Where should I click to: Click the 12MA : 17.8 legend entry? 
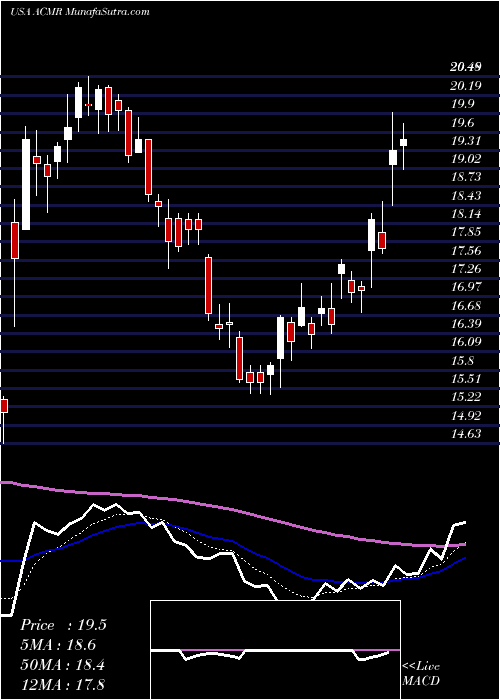point(62,684)
